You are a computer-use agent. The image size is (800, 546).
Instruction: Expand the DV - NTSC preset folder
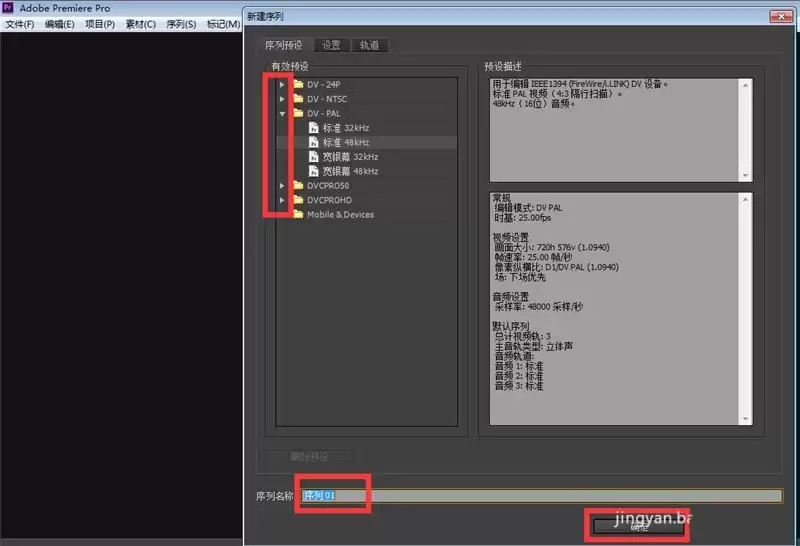[282, 98]
